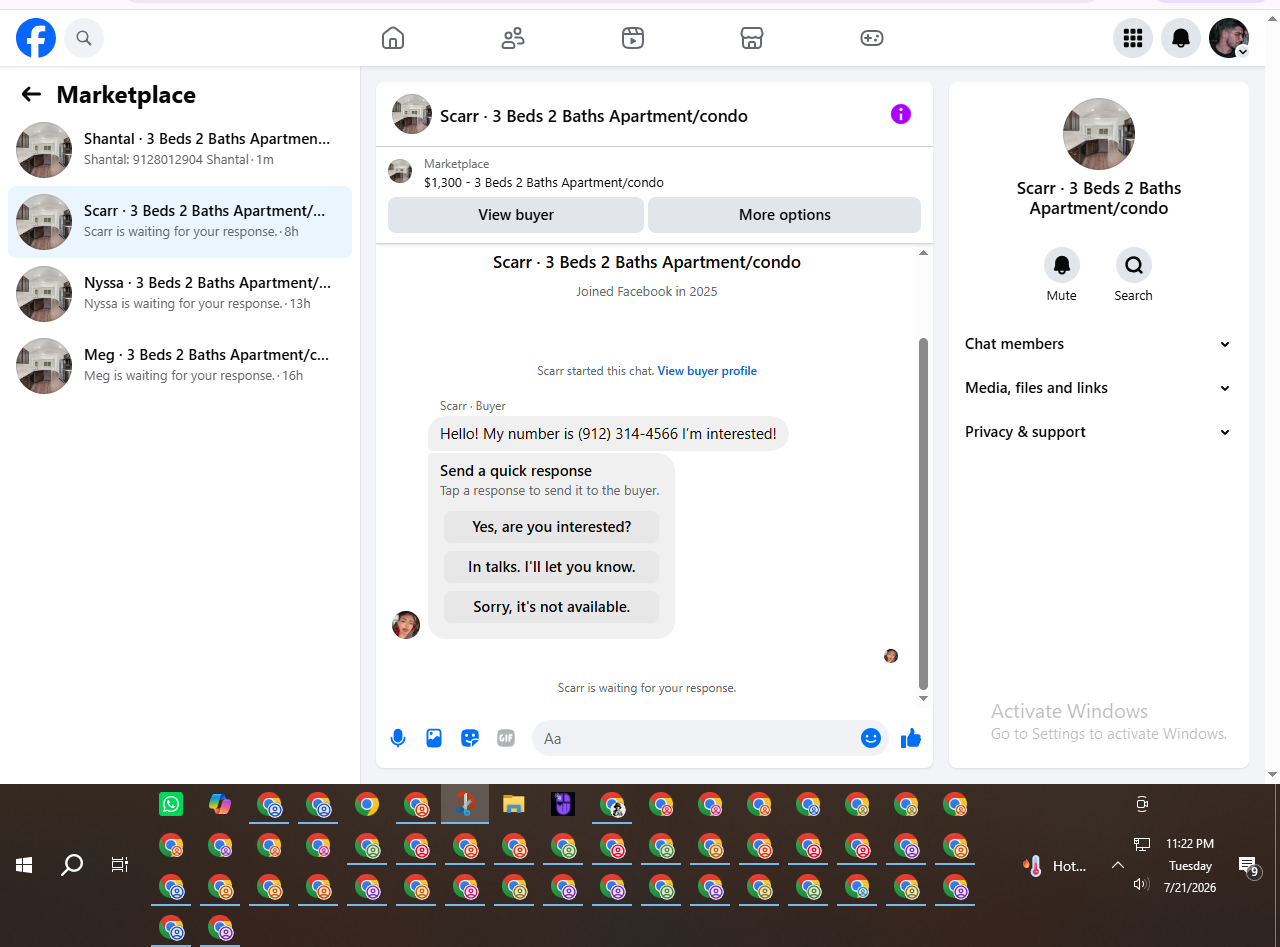Screen dimensions: 1280x947
Task: Record a voice clip with microphone icon
Action: point(398,738)
